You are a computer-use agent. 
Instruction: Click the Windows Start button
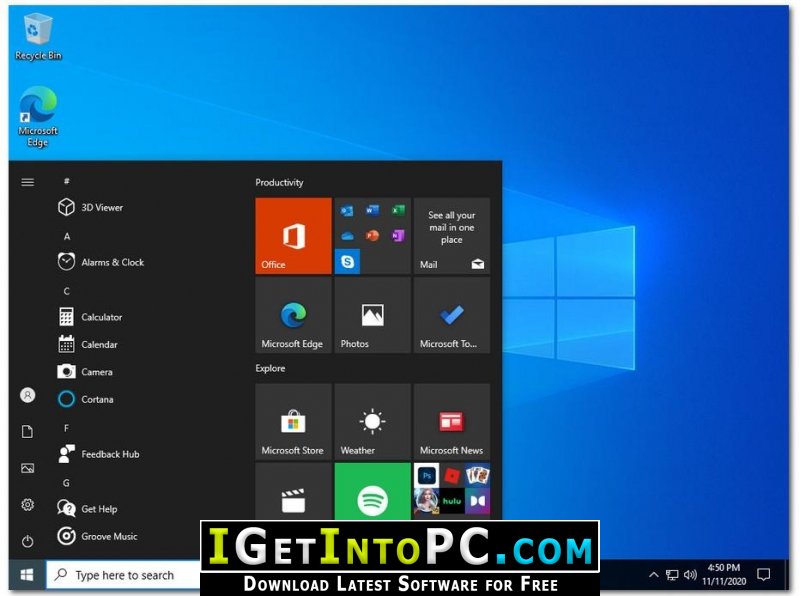27,575
